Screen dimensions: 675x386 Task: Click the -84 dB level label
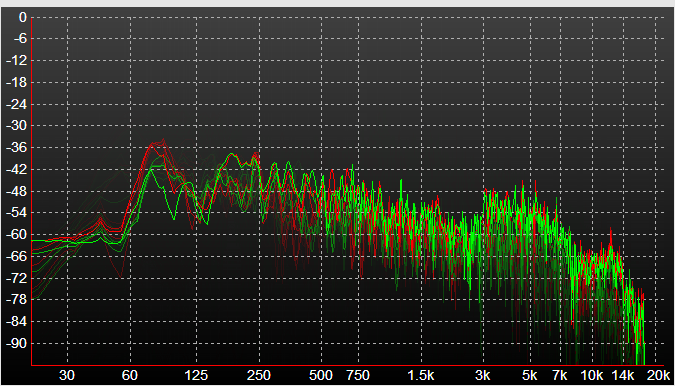click(x=16, y=321)
